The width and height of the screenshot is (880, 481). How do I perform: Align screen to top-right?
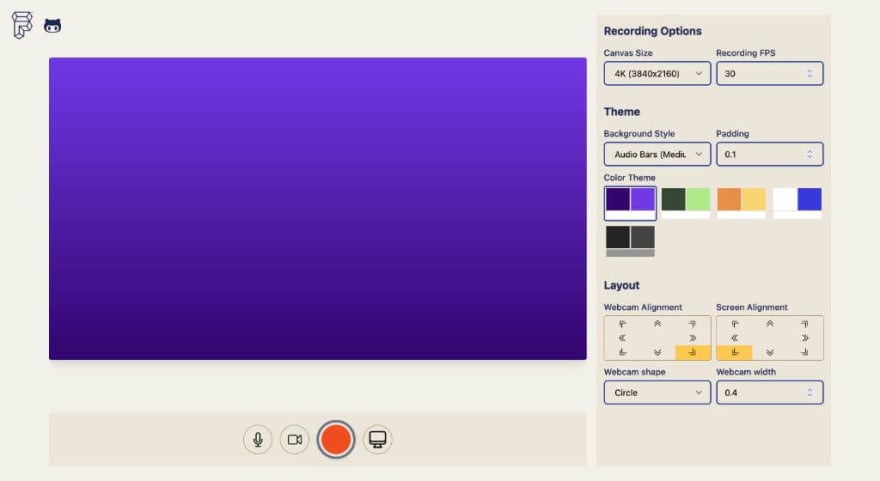[x=805, y=324]
